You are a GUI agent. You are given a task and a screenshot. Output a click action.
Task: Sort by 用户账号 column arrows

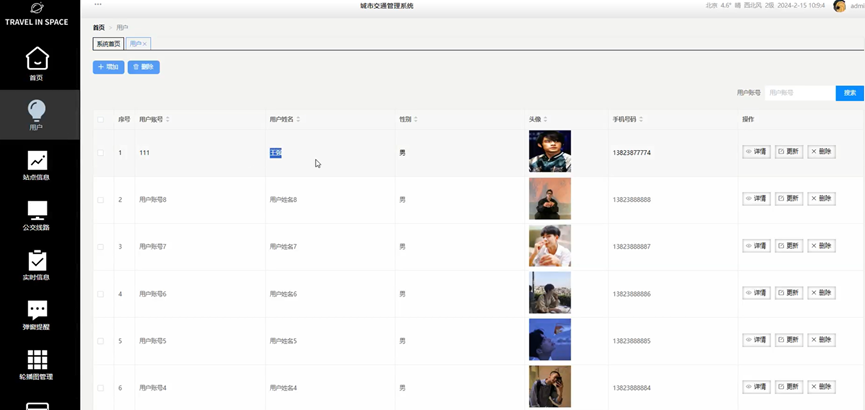(168, 119)
